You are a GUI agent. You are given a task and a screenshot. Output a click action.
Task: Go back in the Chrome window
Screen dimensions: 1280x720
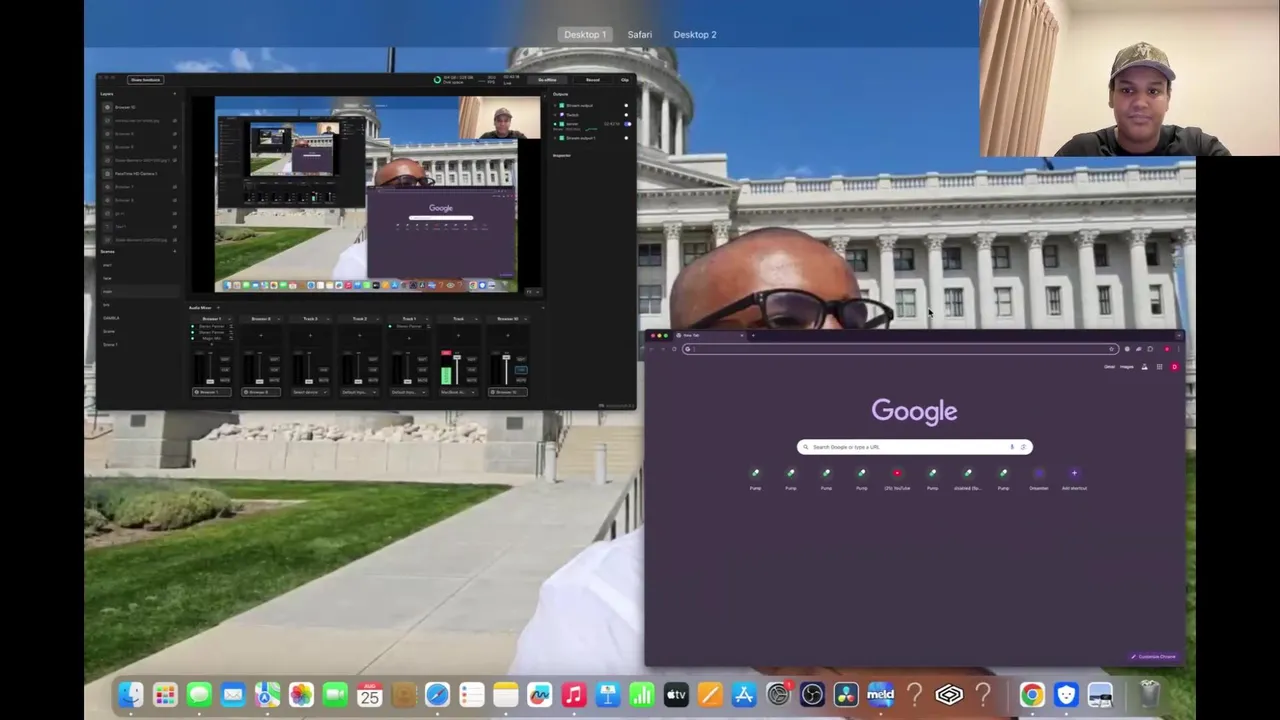tap(652, 349)
